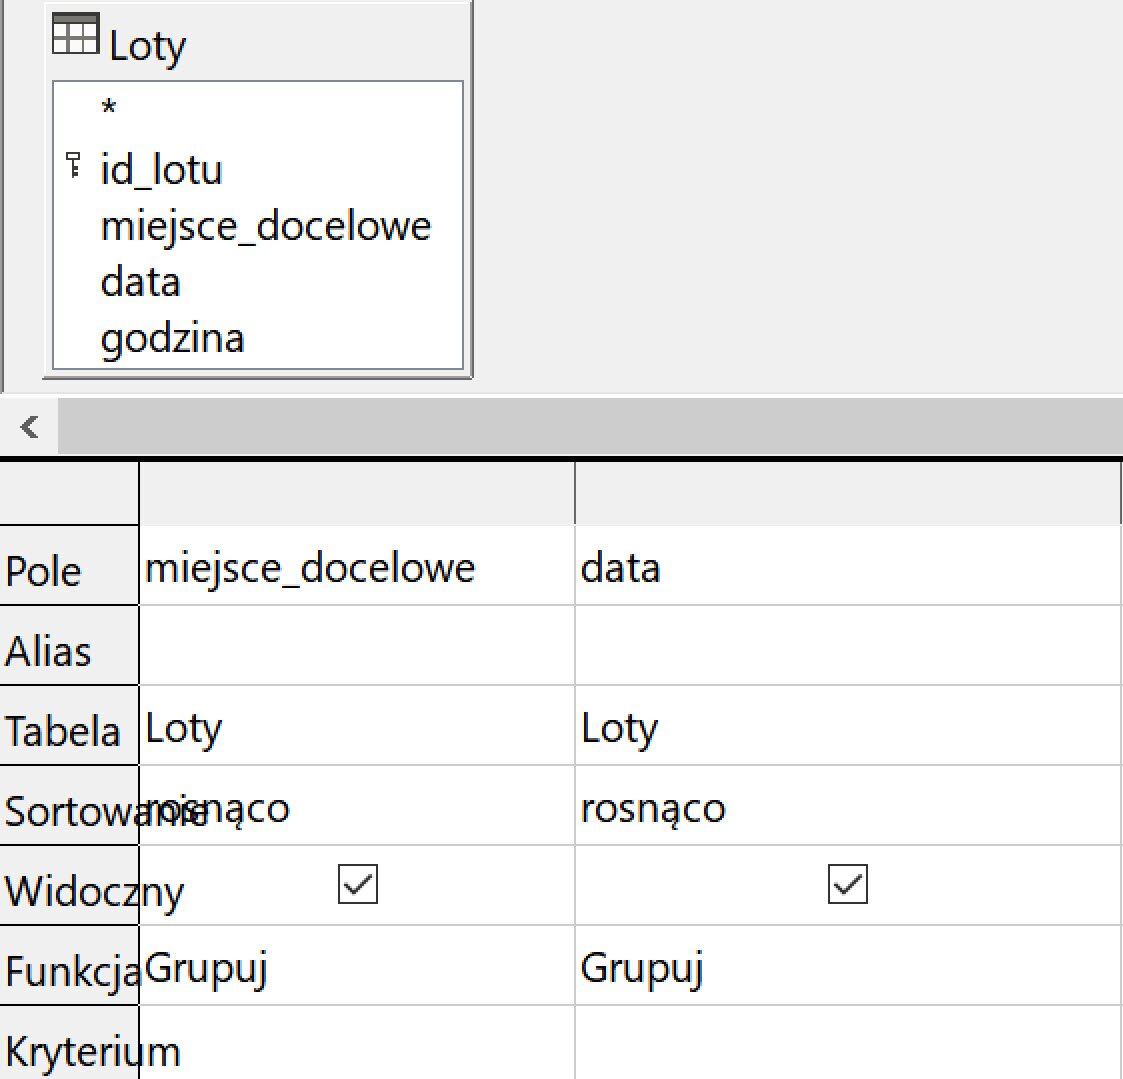Select miejsce_docelowe in the Loty table list
This screenshot has width=1123, height=1079.
(265, 226)
